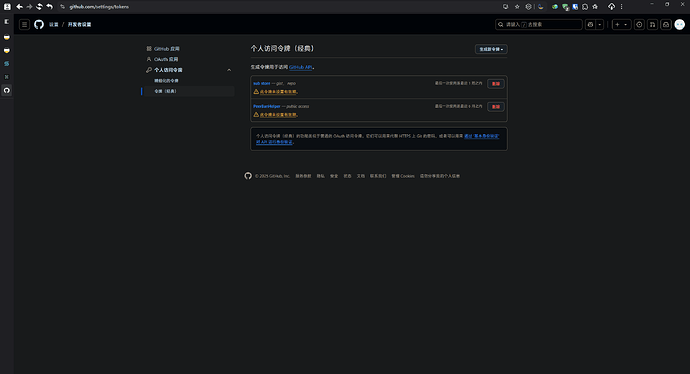690x374 pixels.
Task: Open Pull requests icon in header
Action: [x=653, y=25]
